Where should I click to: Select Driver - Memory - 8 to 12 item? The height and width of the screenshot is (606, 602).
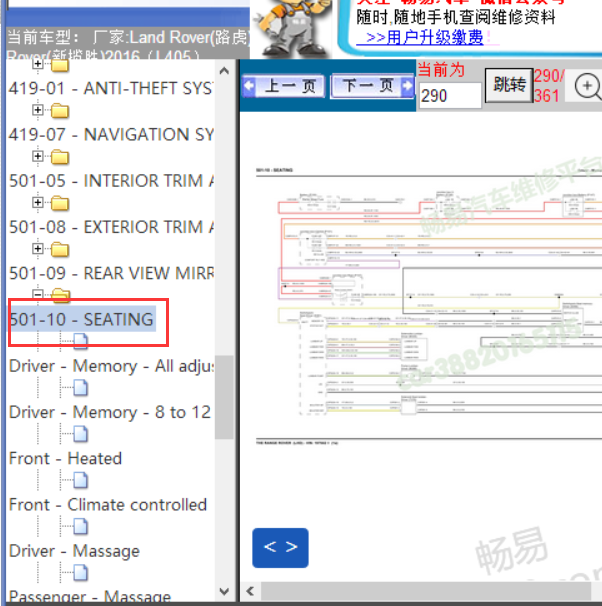coord(110,412)
